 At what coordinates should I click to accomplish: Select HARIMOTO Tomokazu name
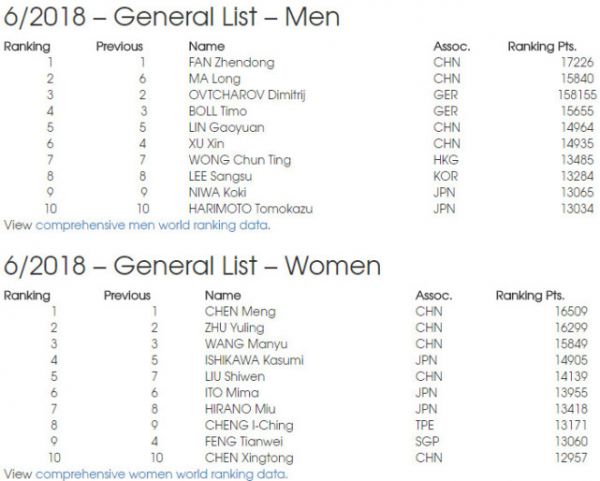pos(251,209)
